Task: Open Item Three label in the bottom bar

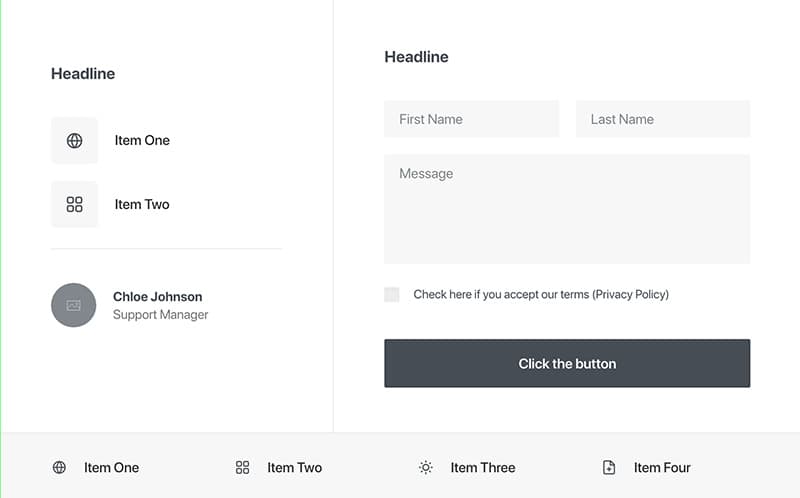Action: click(x=483, y=467)
